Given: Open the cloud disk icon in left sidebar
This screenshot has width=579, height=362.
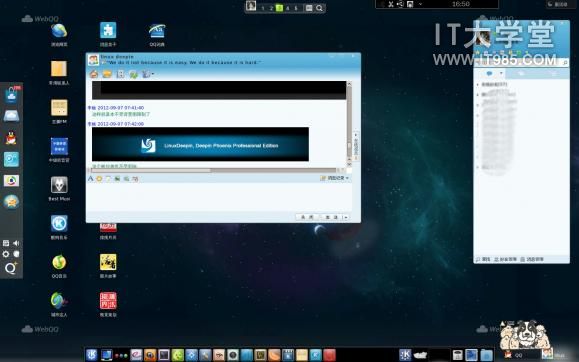Looking at the screenshot, I should 11,116.
